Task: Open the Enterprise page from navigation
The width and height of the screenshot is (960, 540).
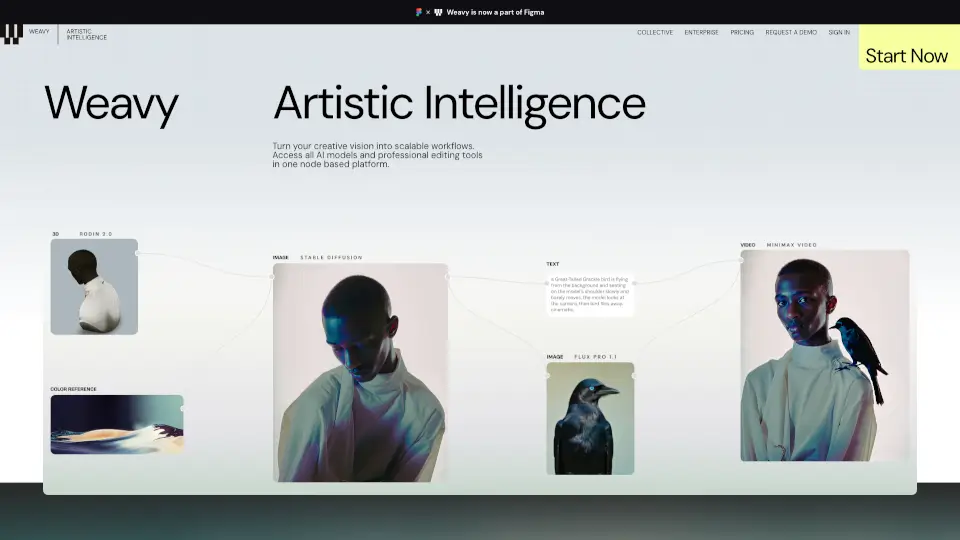Action: coord(701,32)
